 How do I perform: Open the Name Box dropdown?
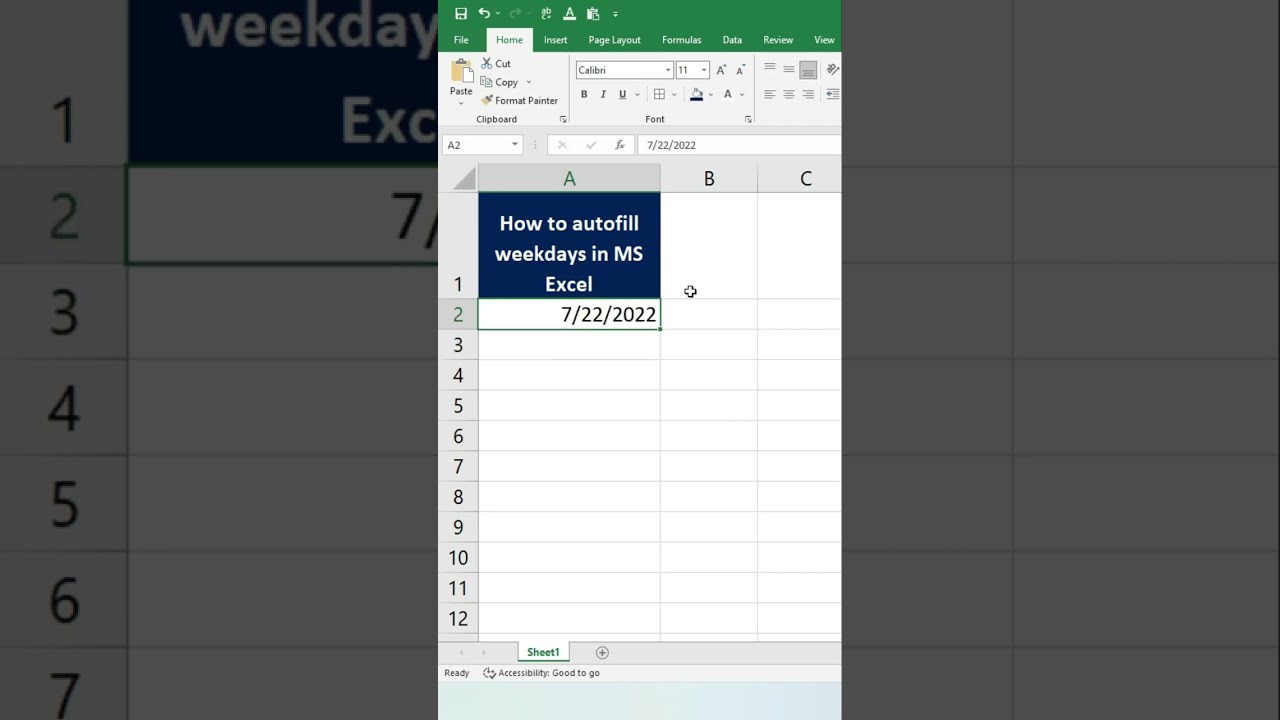[x=515, y=145]
